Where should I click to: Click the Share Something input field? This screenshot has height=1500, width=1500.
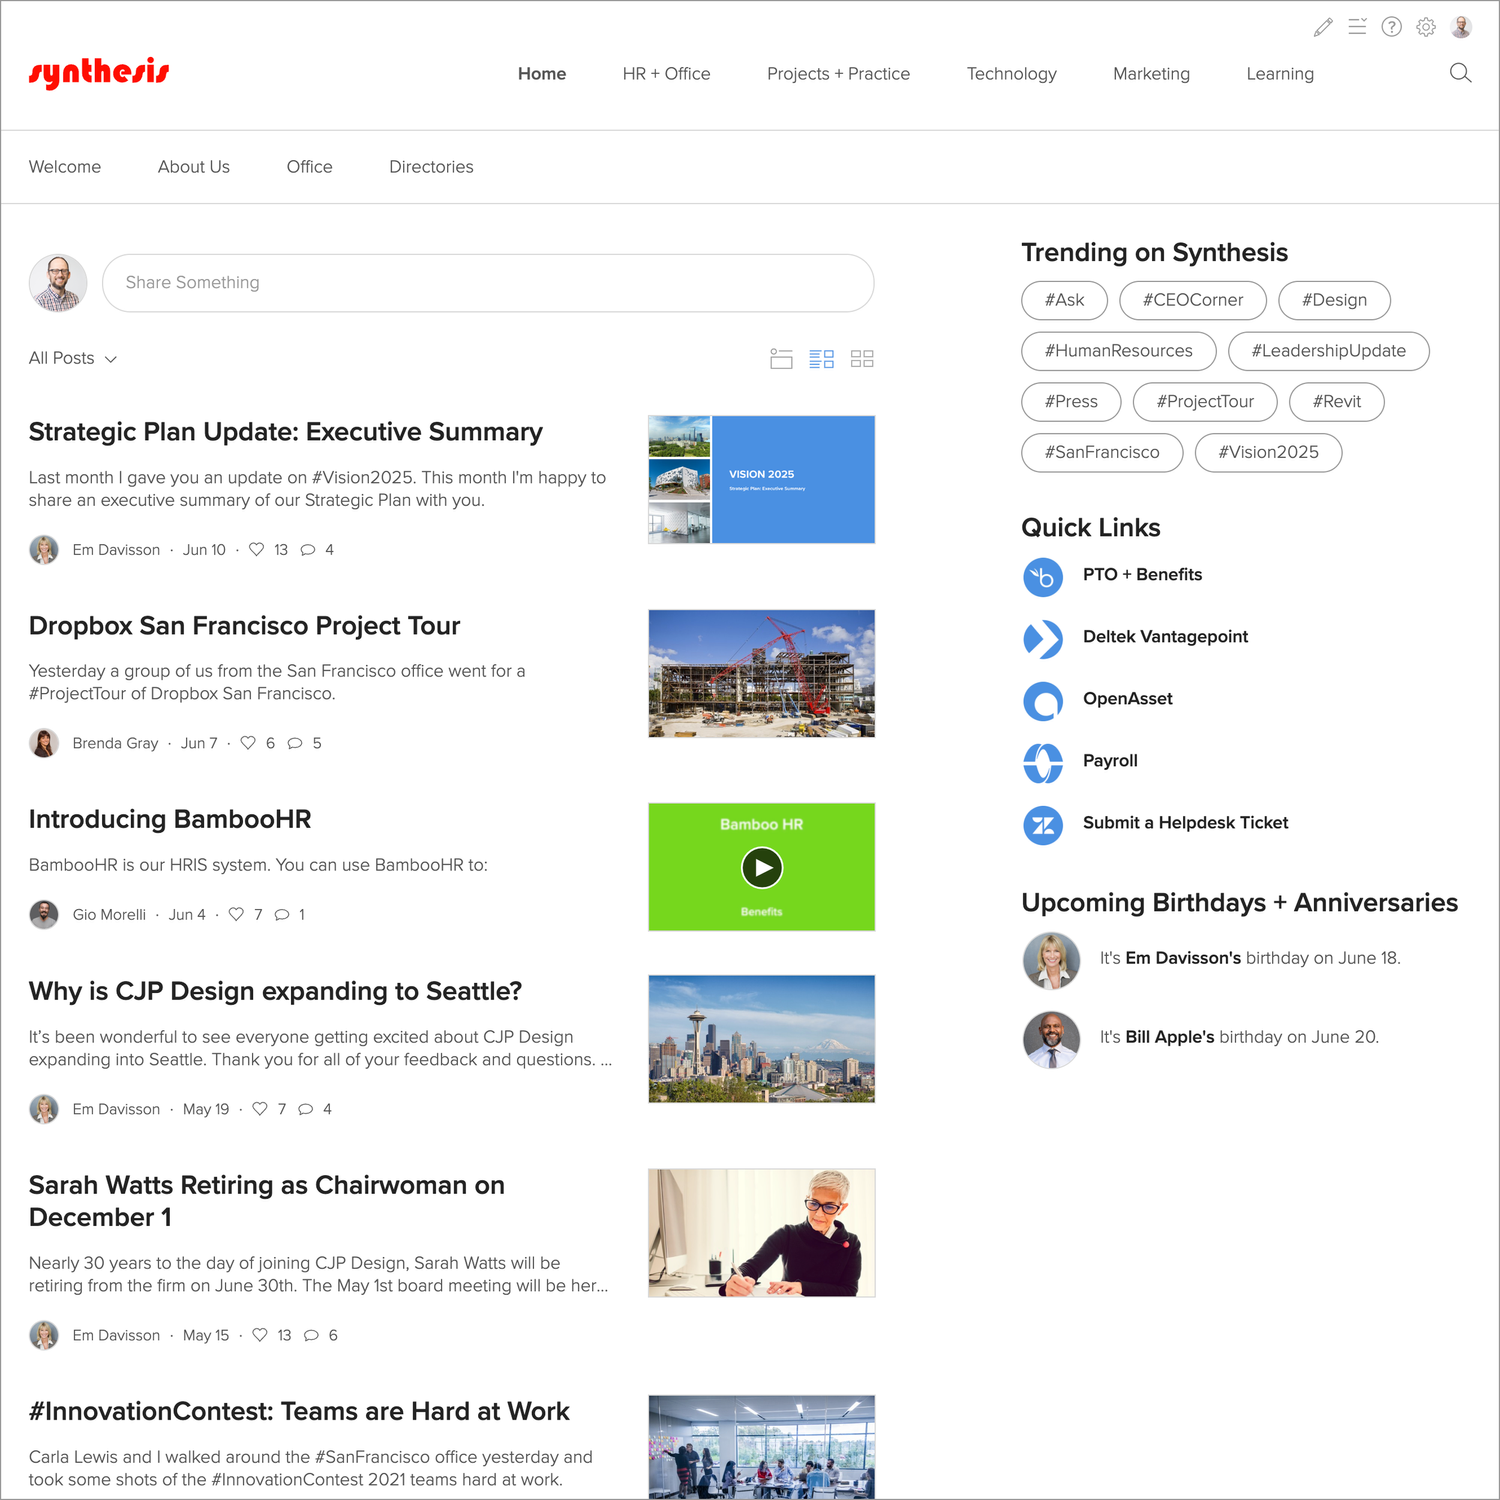point(488,283)
